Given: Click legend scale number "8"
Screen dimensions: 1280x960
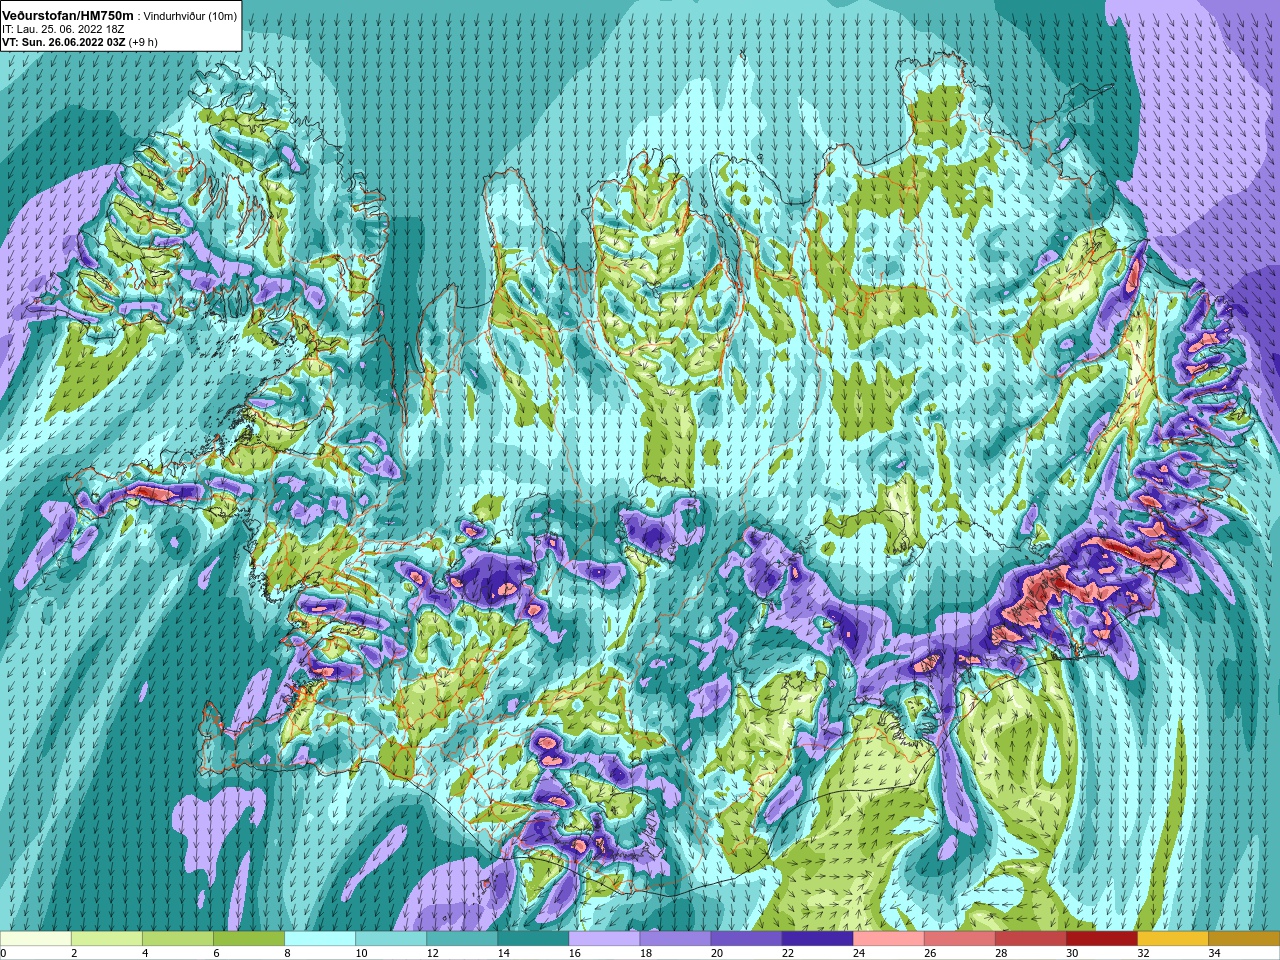Looking at the screenshot, I should coord(287,953).
